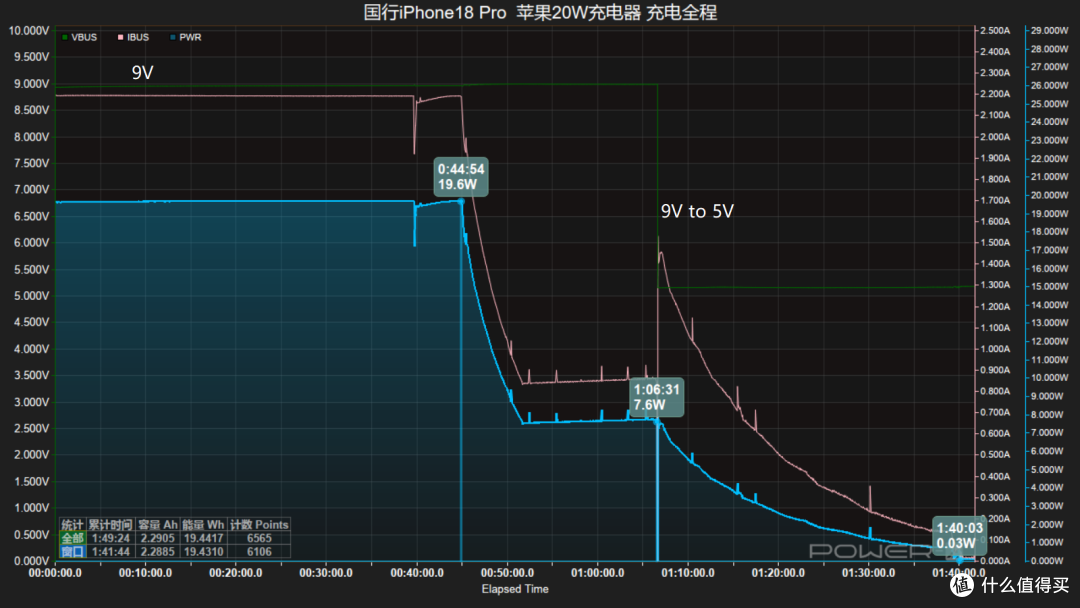Screen dimensions: 1080x608
Task: Click the 0:44:54 19.6W marker tooltip
Action: click(x=461, y=177)
